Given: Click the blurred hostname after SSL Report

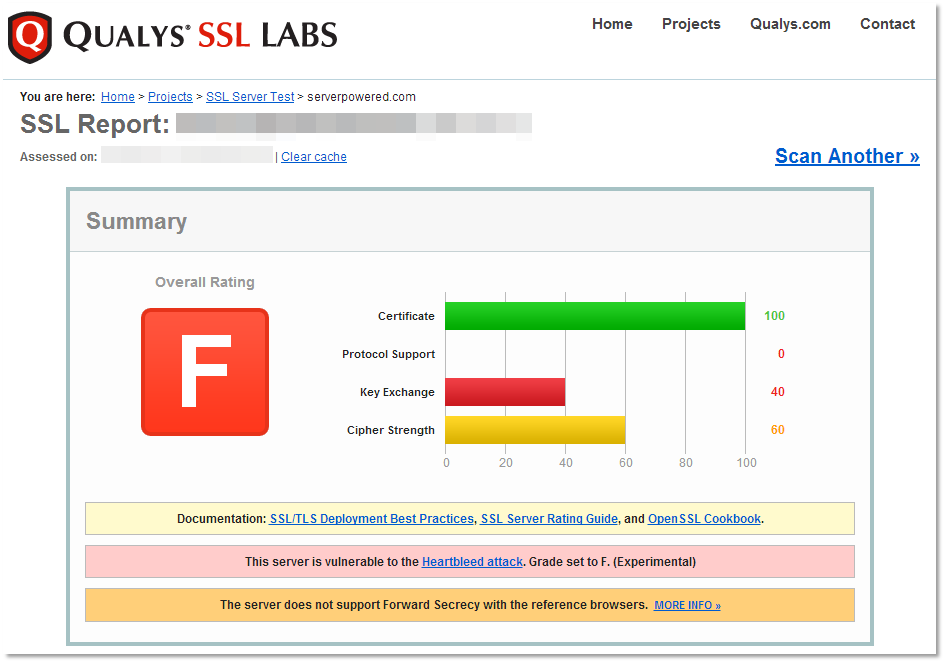Looking at the screenshot, I should tap(354, 124).
